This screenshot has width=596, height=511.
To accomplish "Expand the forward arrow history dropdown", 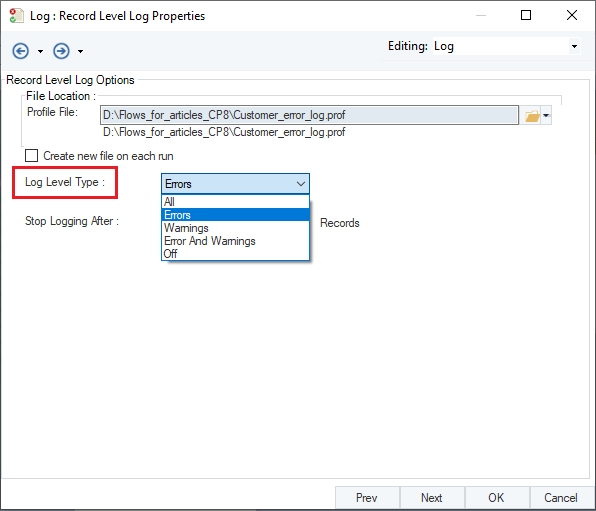I will pyautogui.click(x=80, y=51).
